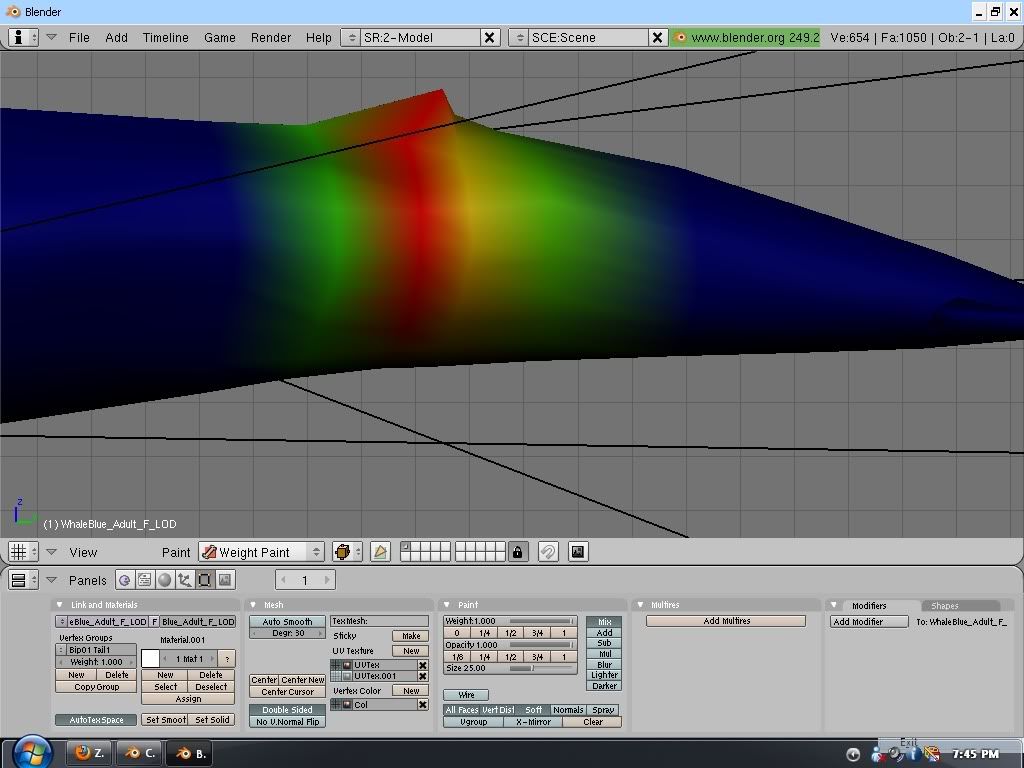Open the Shading context sphere icon
Image resolution: width=1024 pixels, height=768 pixels.
[x=165, y=580]
